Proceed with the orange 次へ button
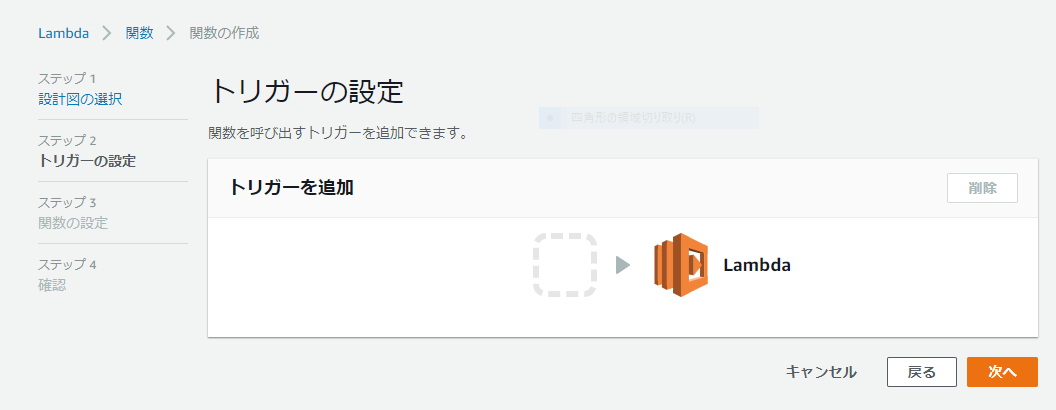The height and width of the screenshot is (410, 1056). [1002, 372]
